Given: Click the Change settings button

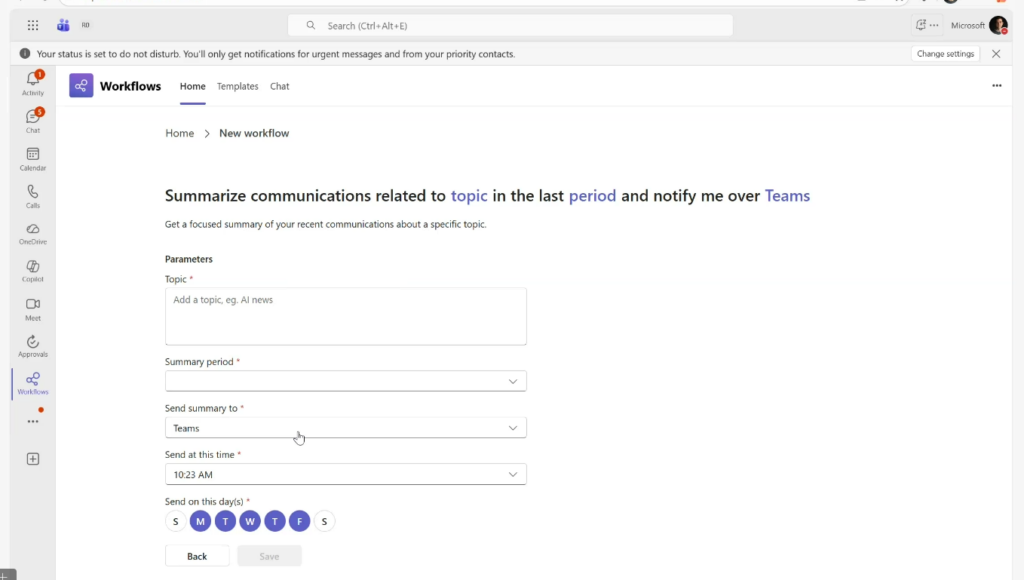Looking at the screenshot, I should [x=945, y=54].
